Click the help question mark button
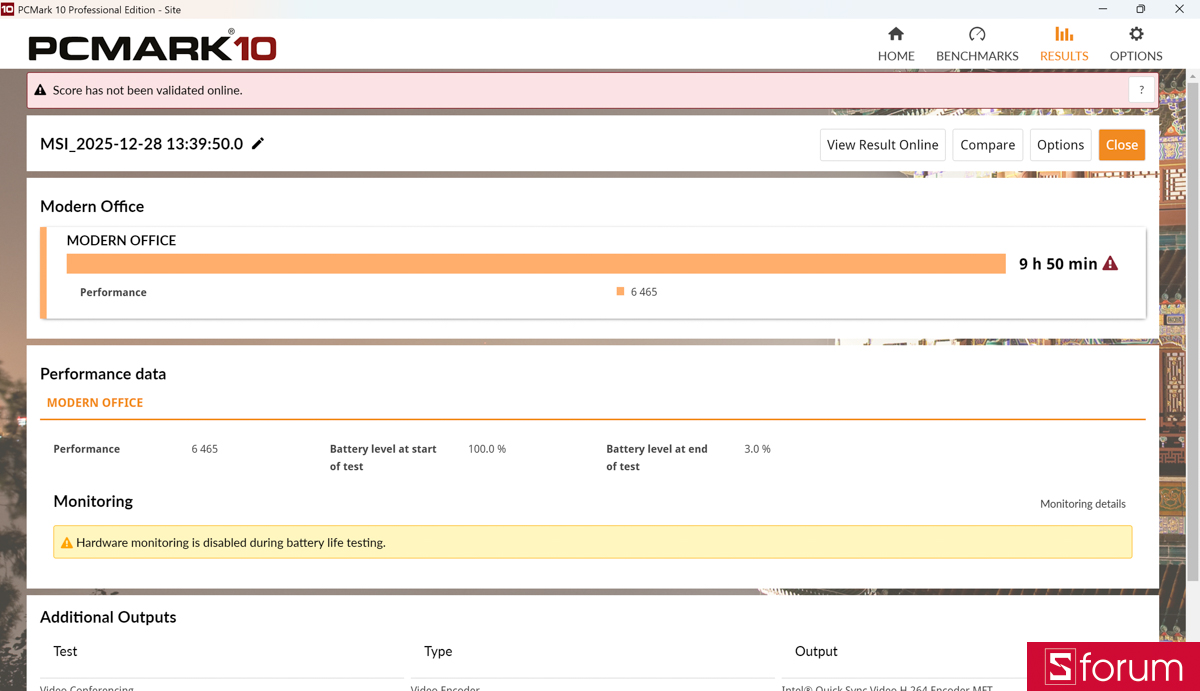Viewport: 1200px width, 691px height. coord(1141,90)
